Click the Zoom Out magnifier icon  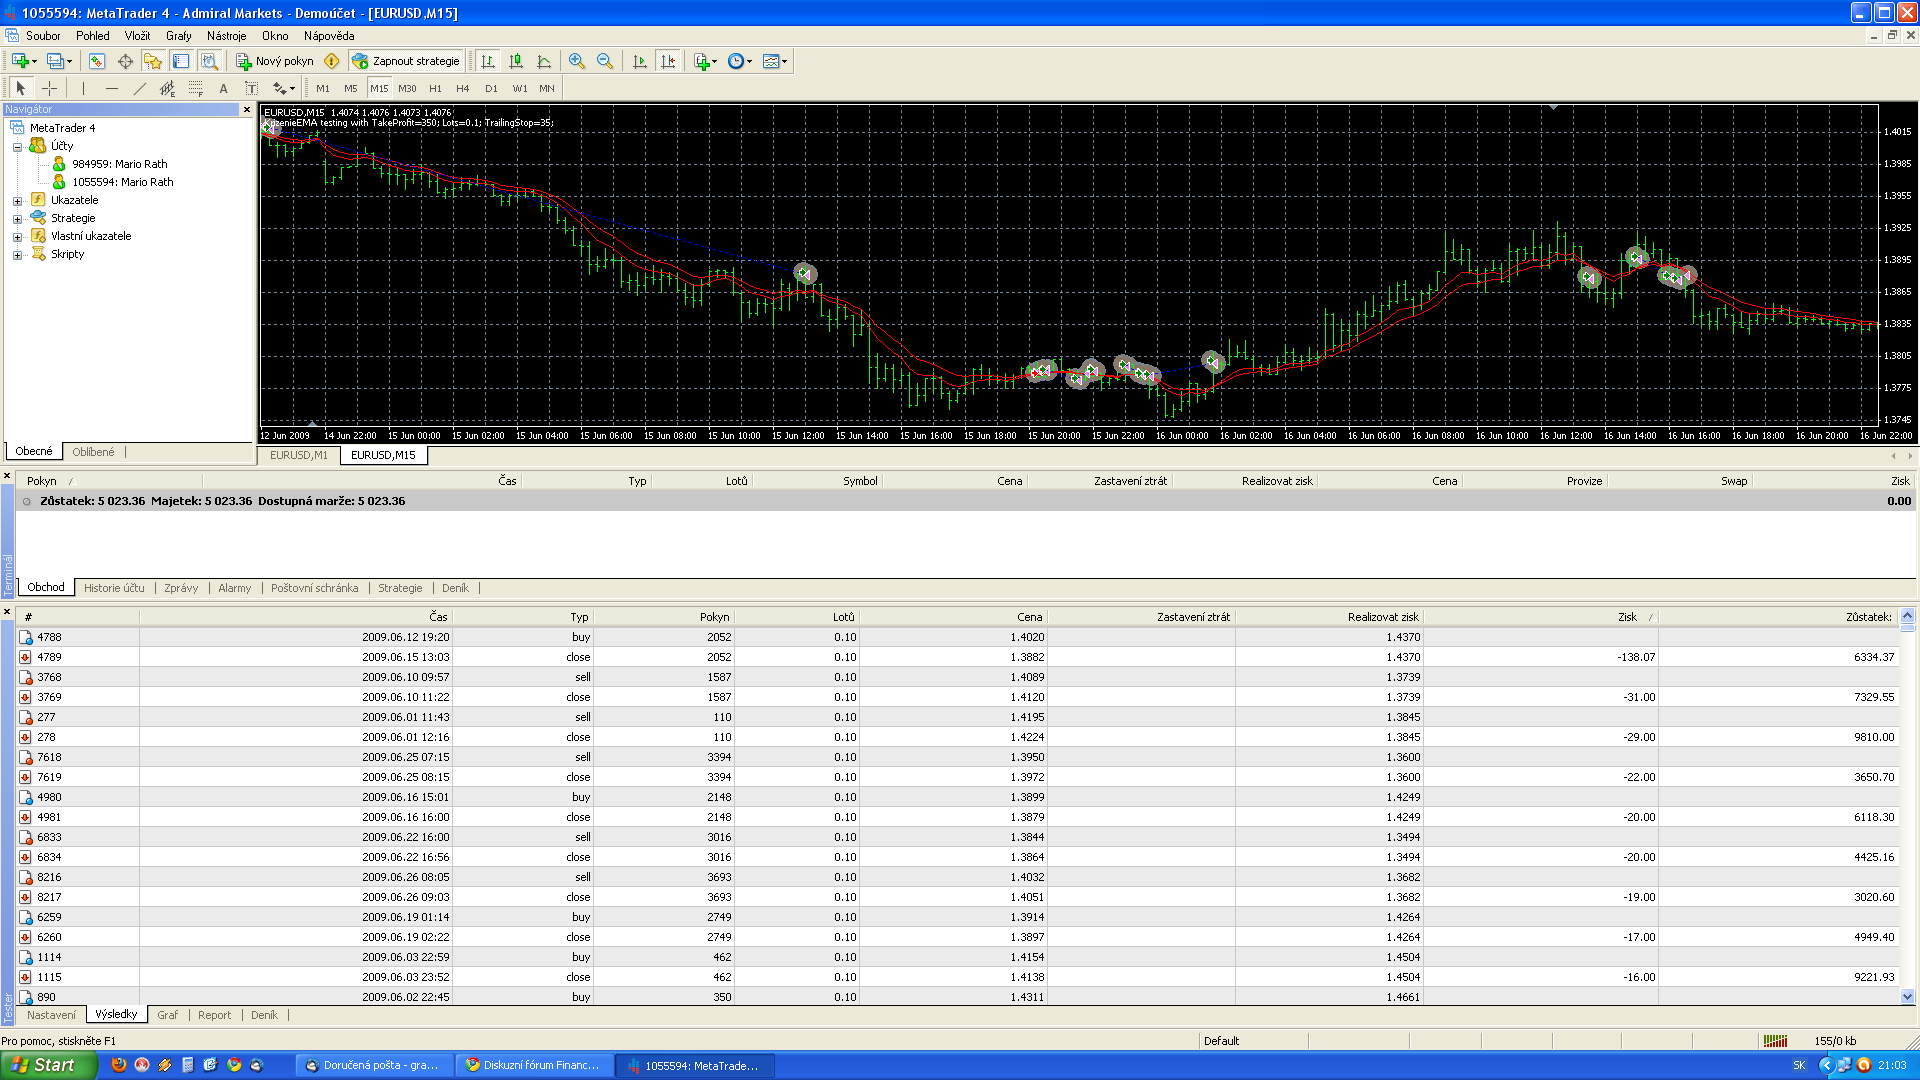[x=605, y=61]
